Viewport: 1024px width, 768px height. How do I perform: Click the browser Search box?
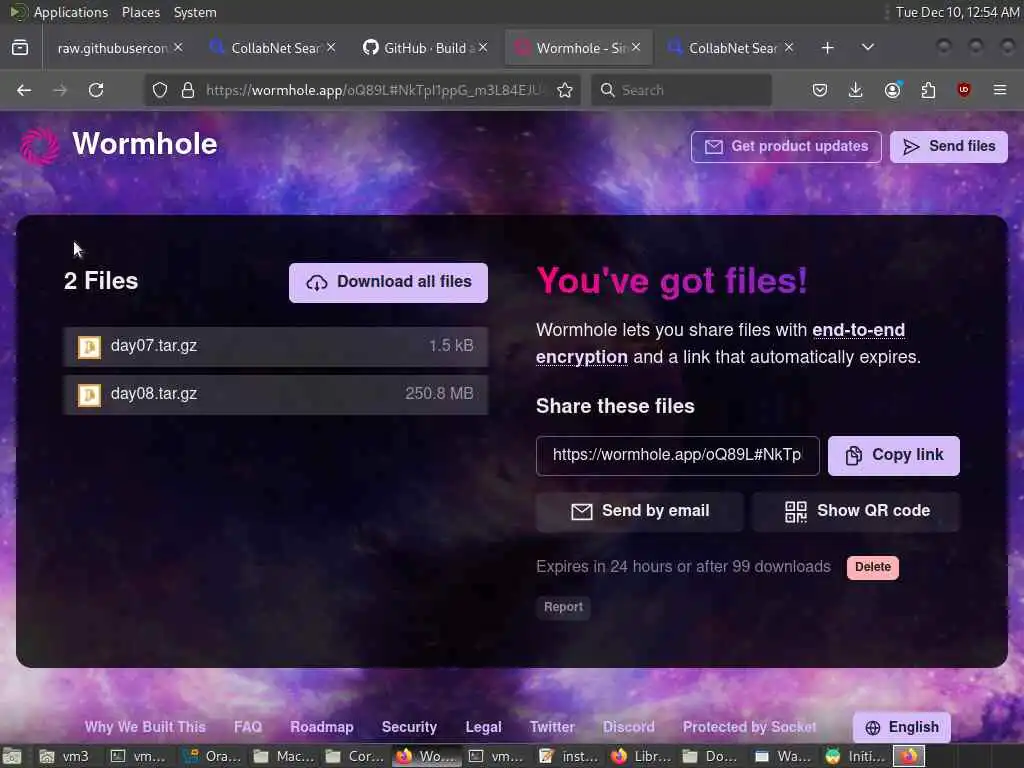[x=681, y=90]
